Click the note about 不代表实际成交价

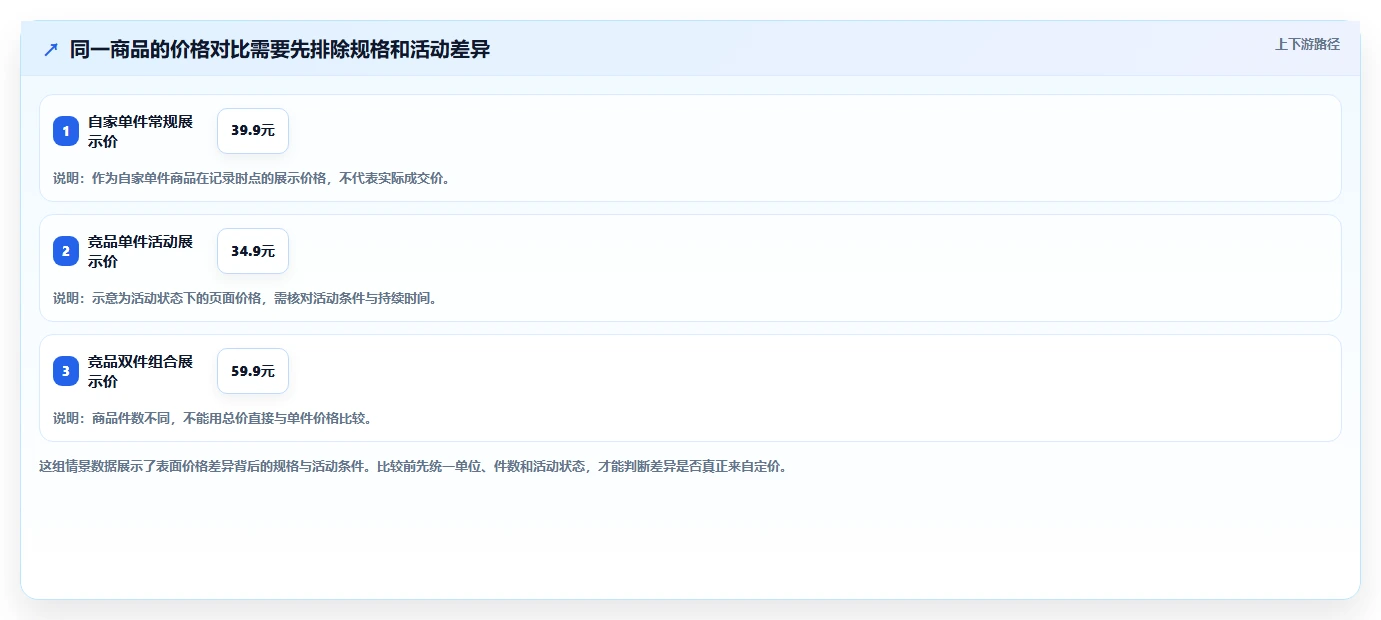click(x=252, y=178)
